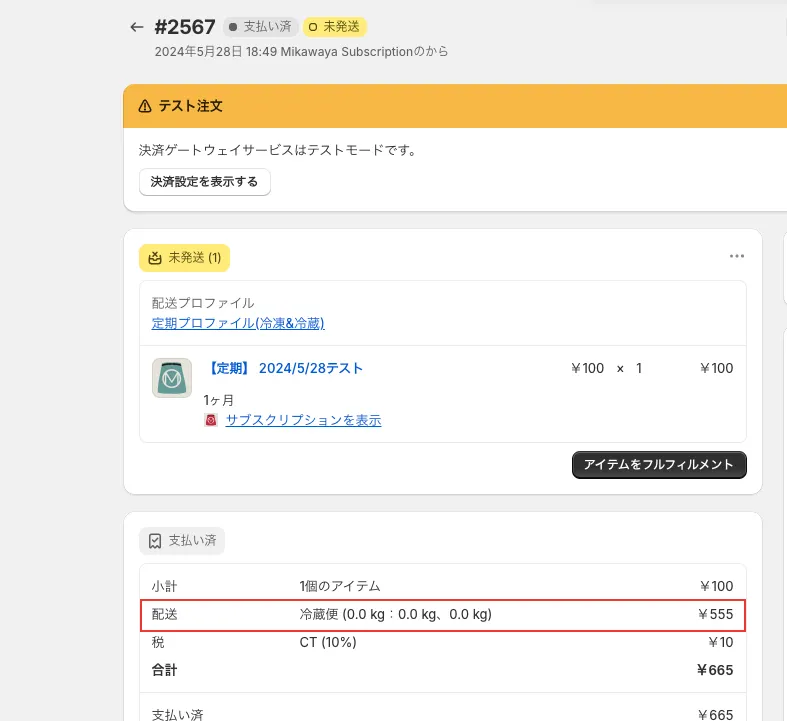Click the order number #2567 heading
787x721 pixels.
pos(185,27)
